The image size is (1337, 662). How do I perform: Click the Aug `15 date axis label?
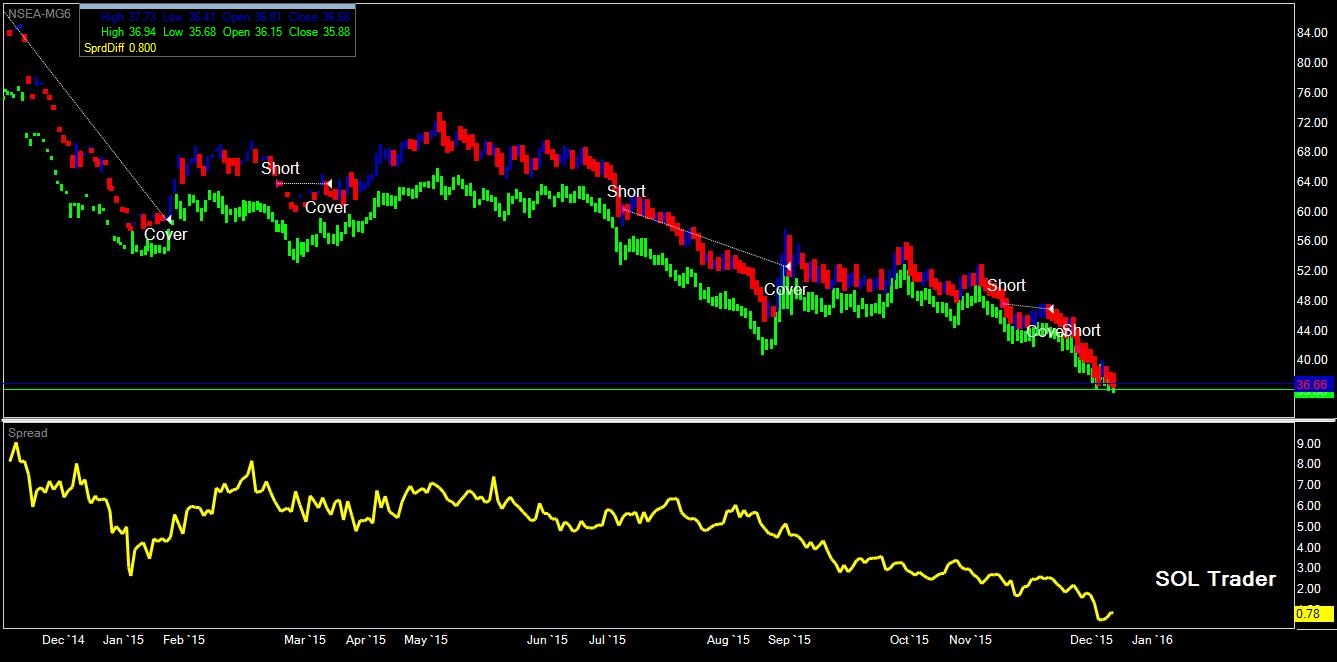point(728,639)
